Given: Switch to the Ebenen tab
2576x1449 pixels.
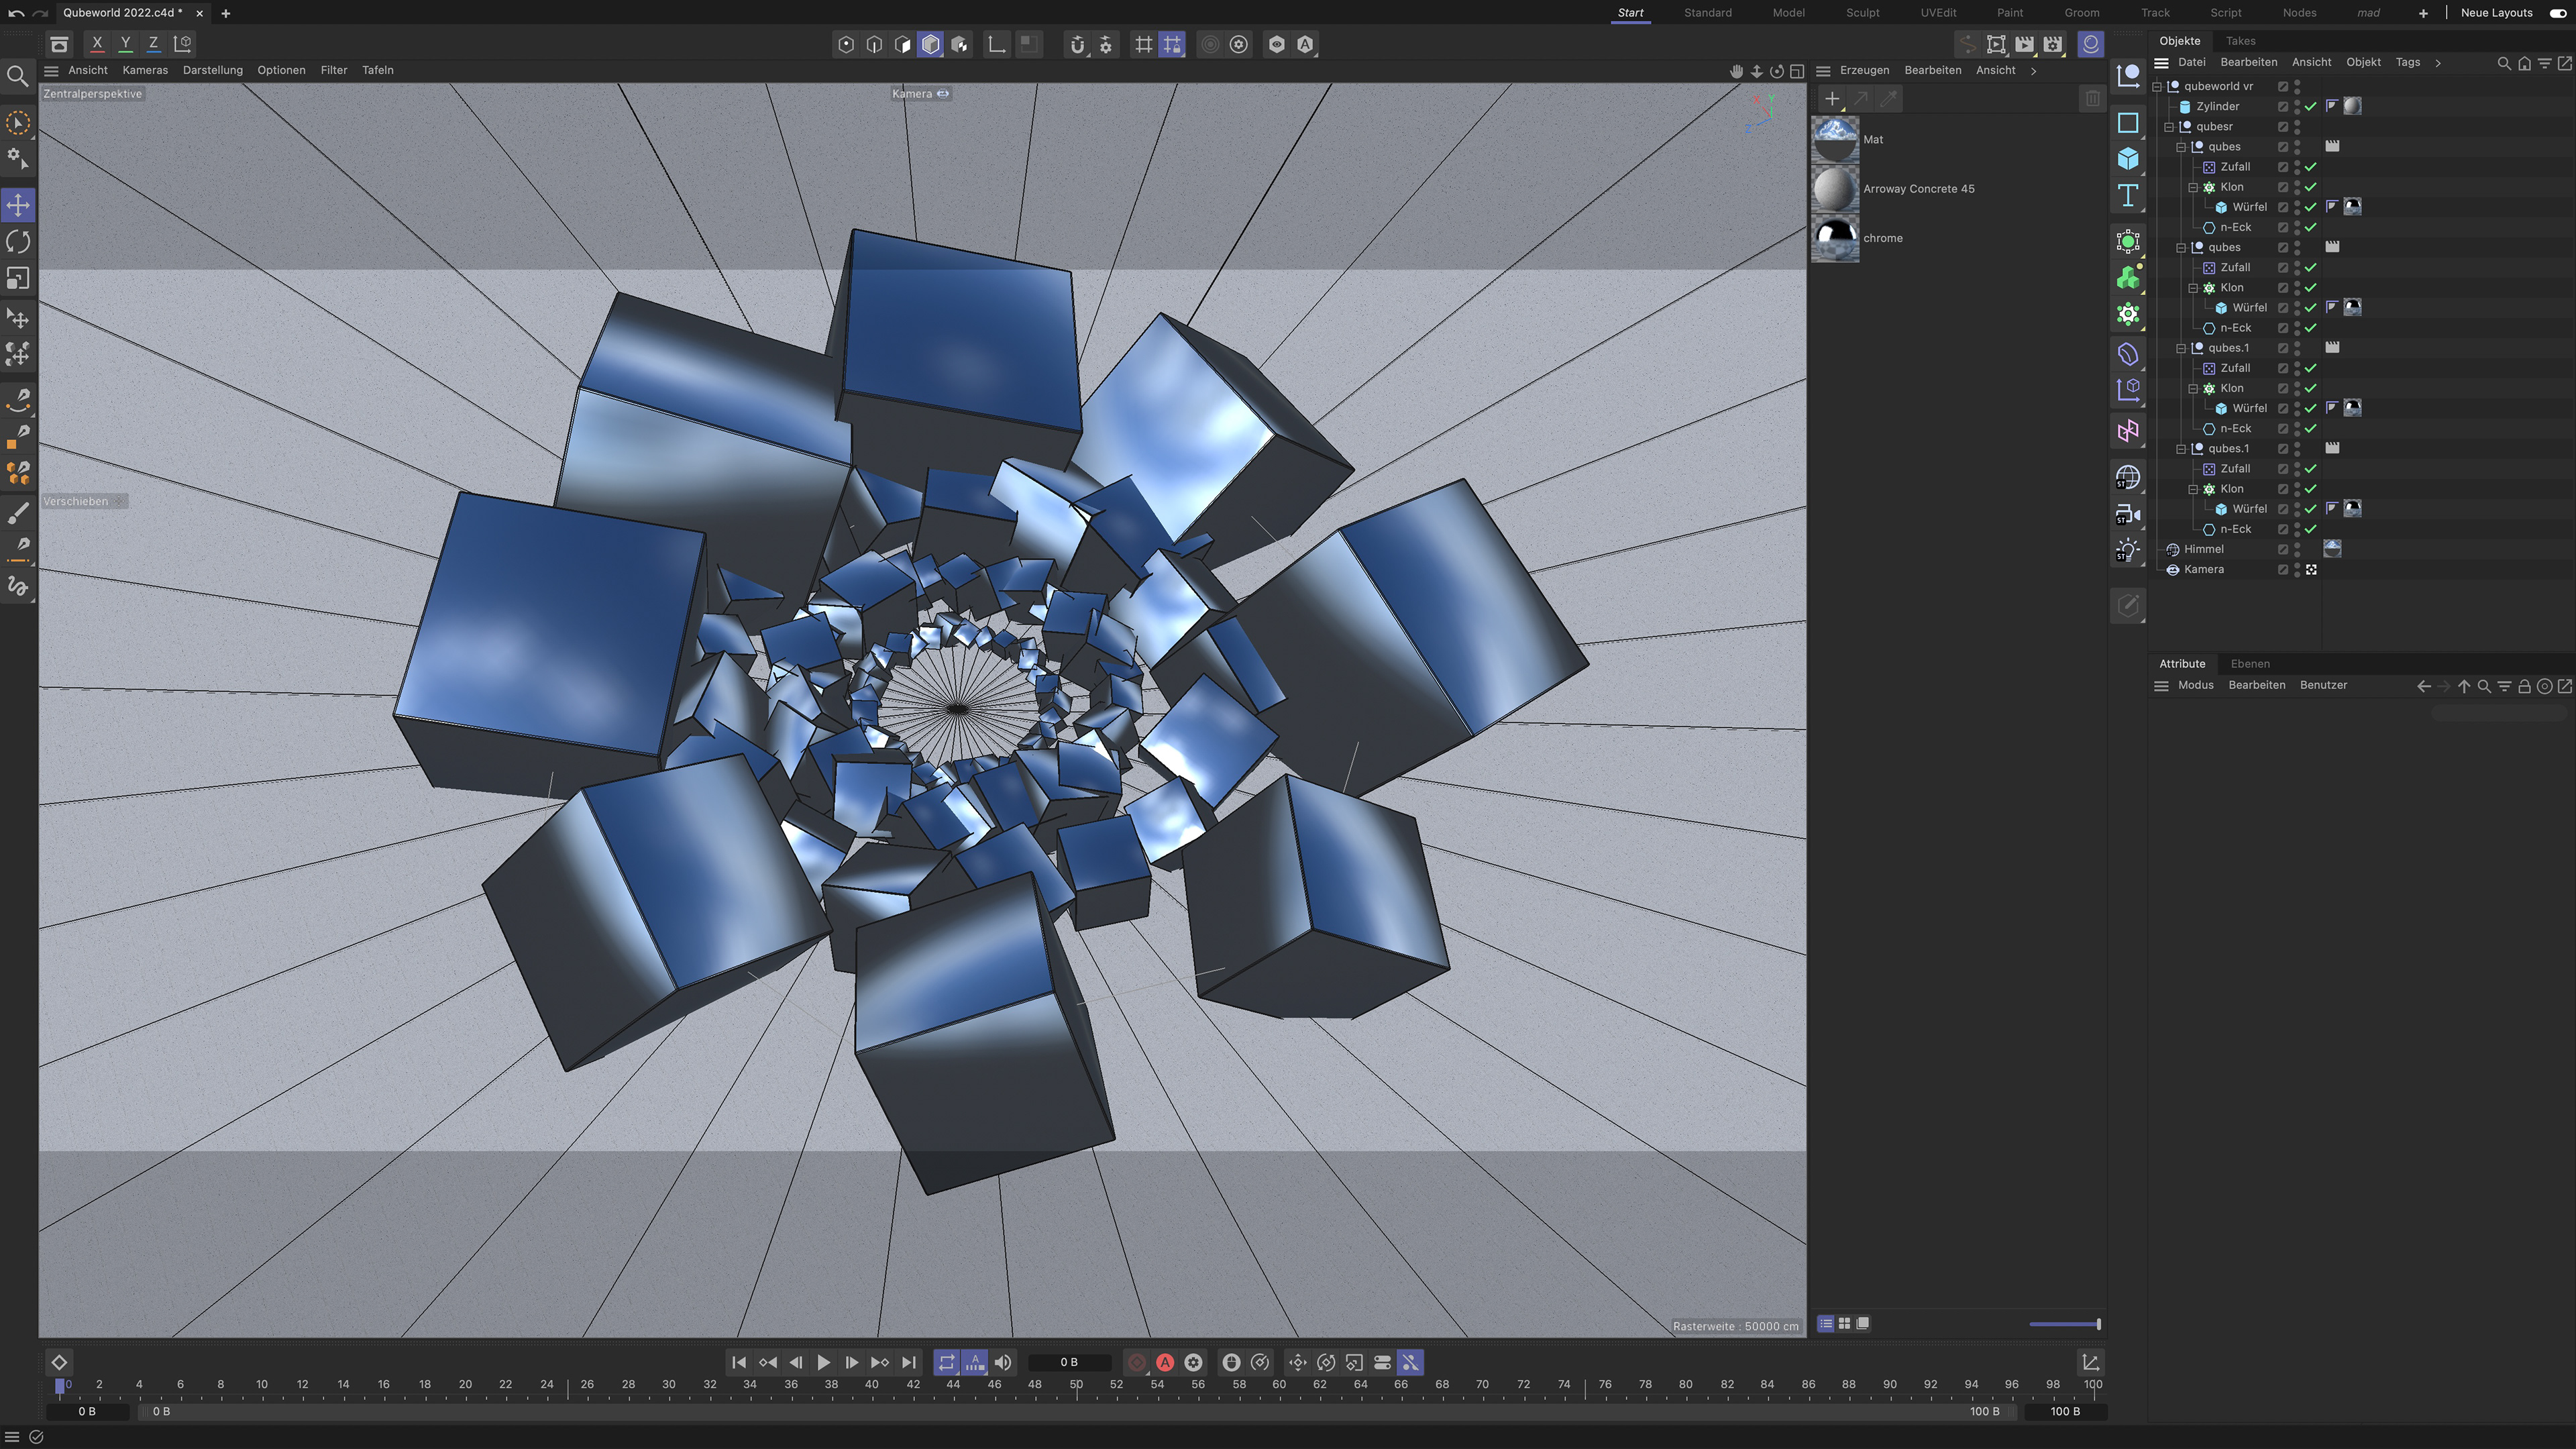Looking at the screenshot, I should pos(2250,664).
